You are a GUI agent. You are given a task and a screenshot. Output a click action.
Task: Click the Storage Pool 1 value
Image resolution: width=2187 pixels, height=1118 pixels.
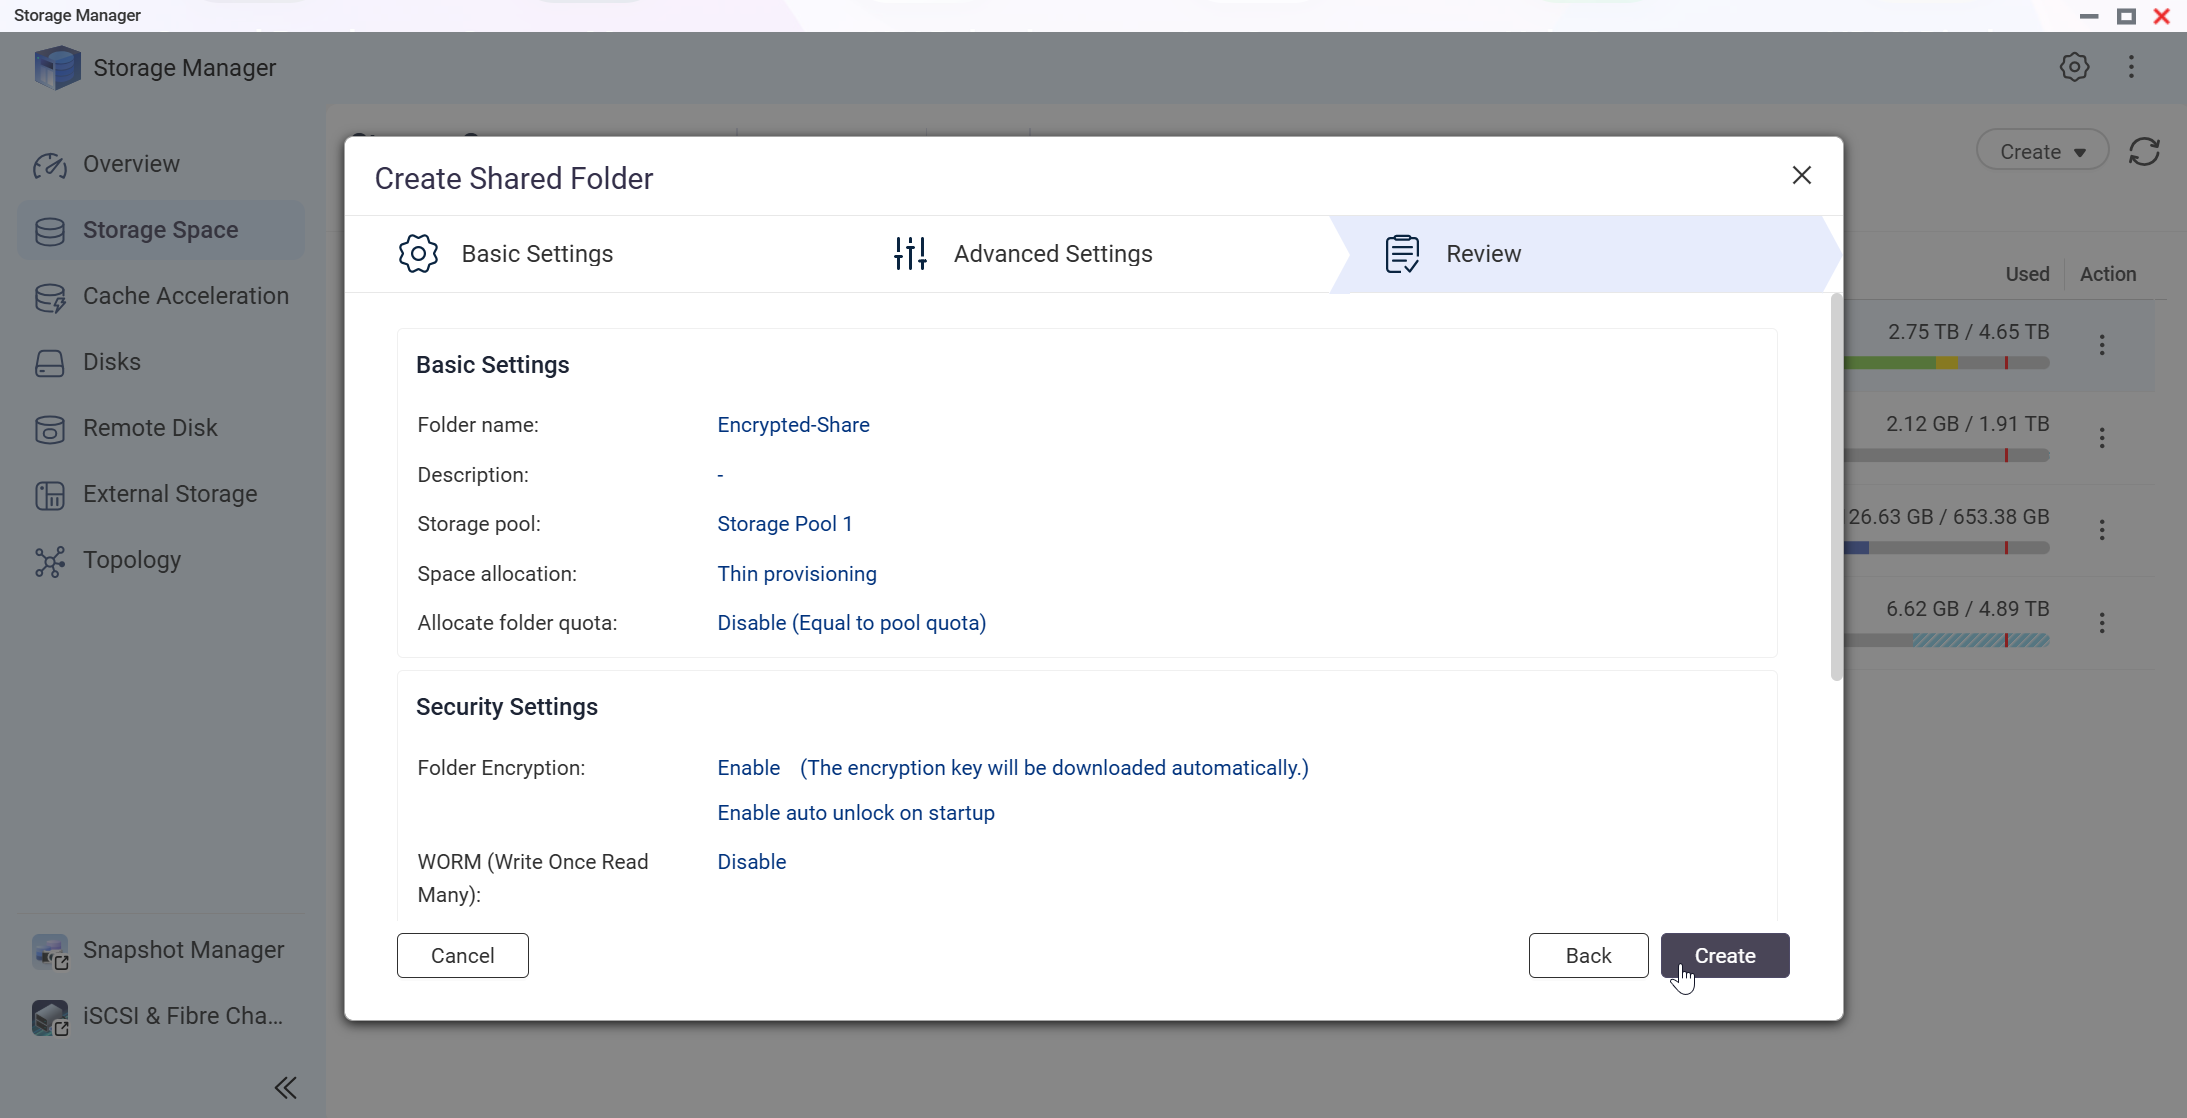785,524
